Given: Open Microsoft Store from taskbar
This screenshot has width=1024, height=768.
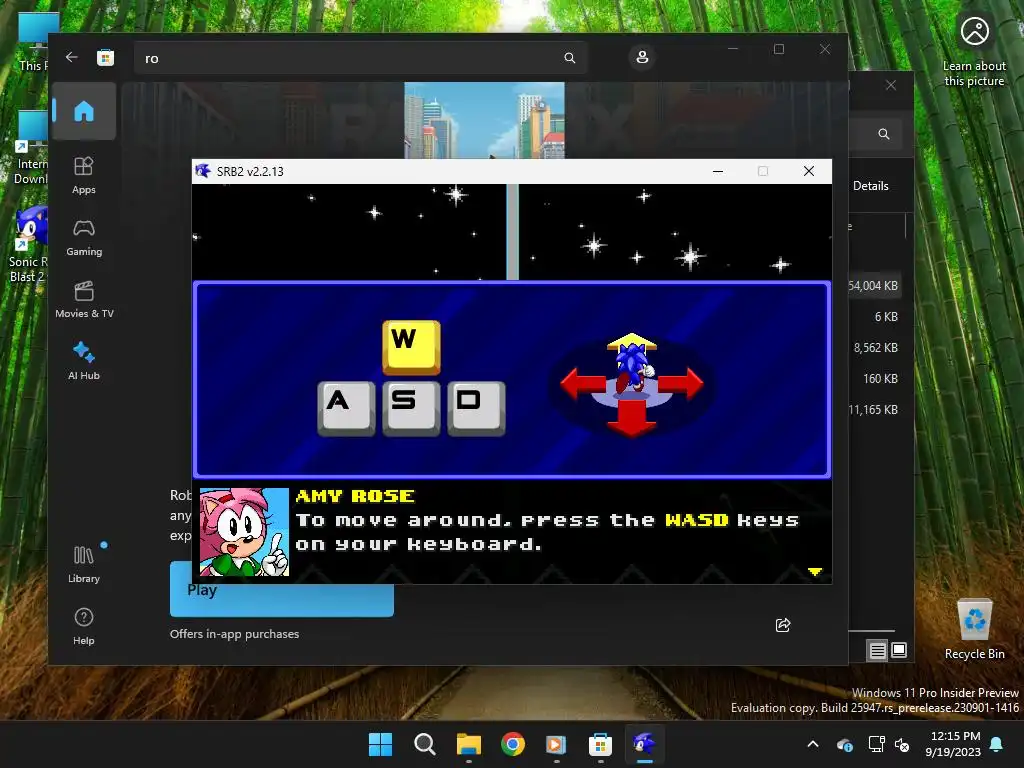Looking at the screenshot, I should [600, 744].
